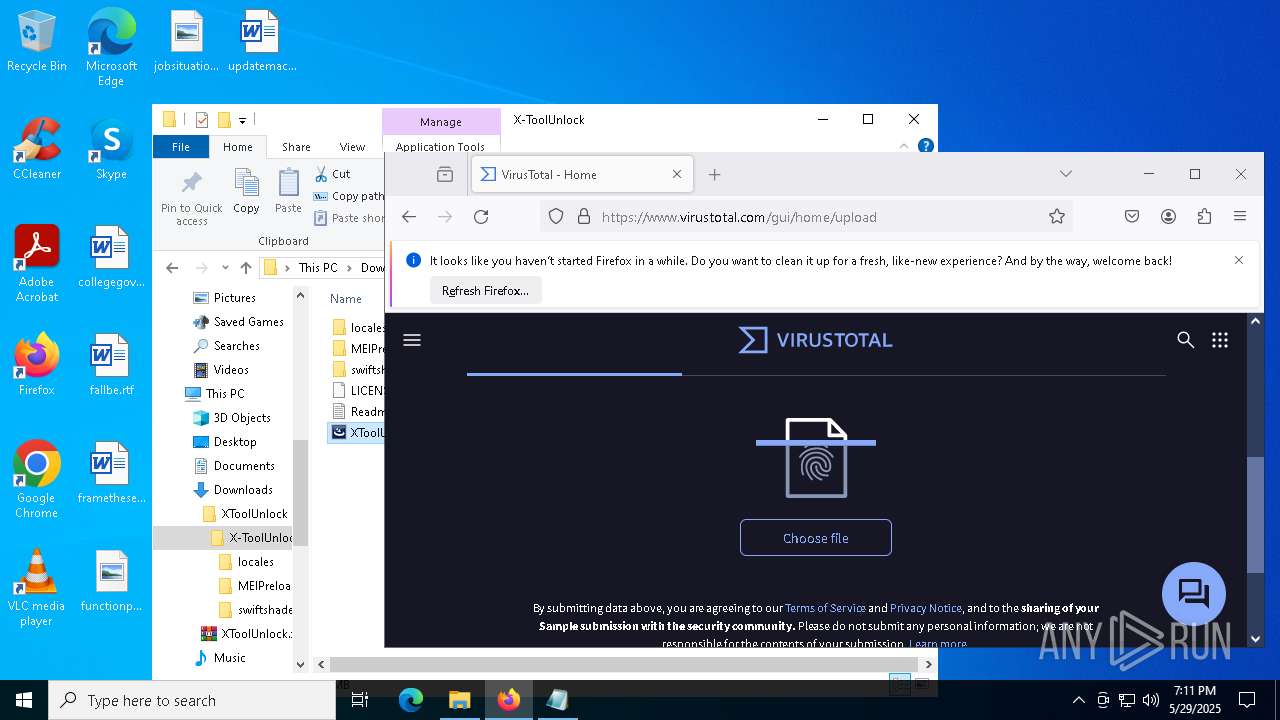
Task: Open Application Tools ribbon tab
Action: pos(440,147)
